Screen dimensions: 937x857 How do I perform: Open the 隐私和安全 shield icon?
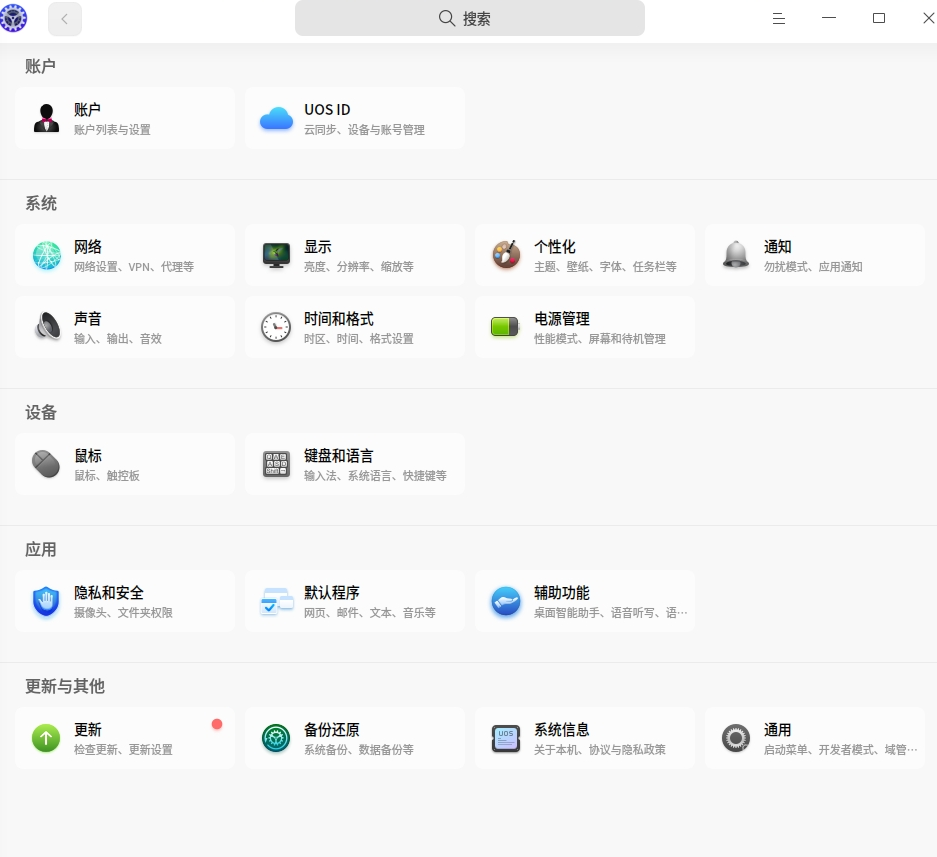tap(46, 601)
